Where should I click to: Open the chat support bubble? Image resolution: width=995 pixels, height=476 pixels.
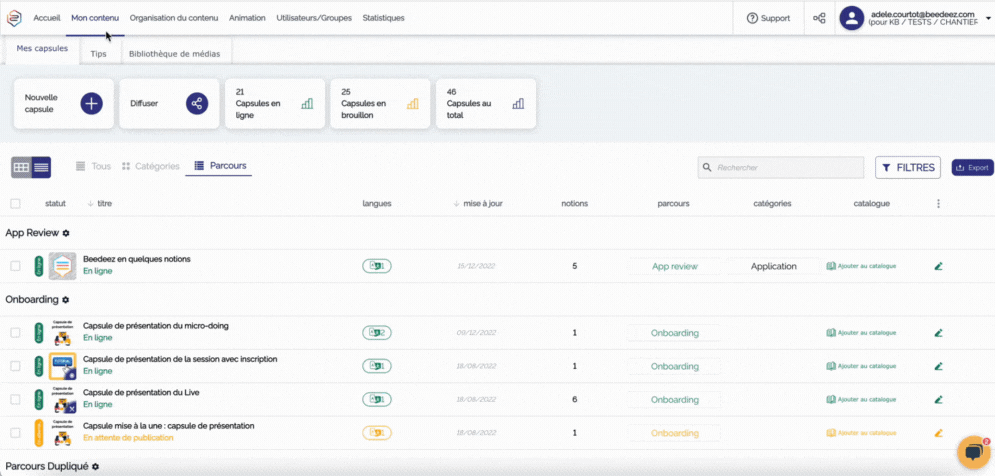point(972,452)
